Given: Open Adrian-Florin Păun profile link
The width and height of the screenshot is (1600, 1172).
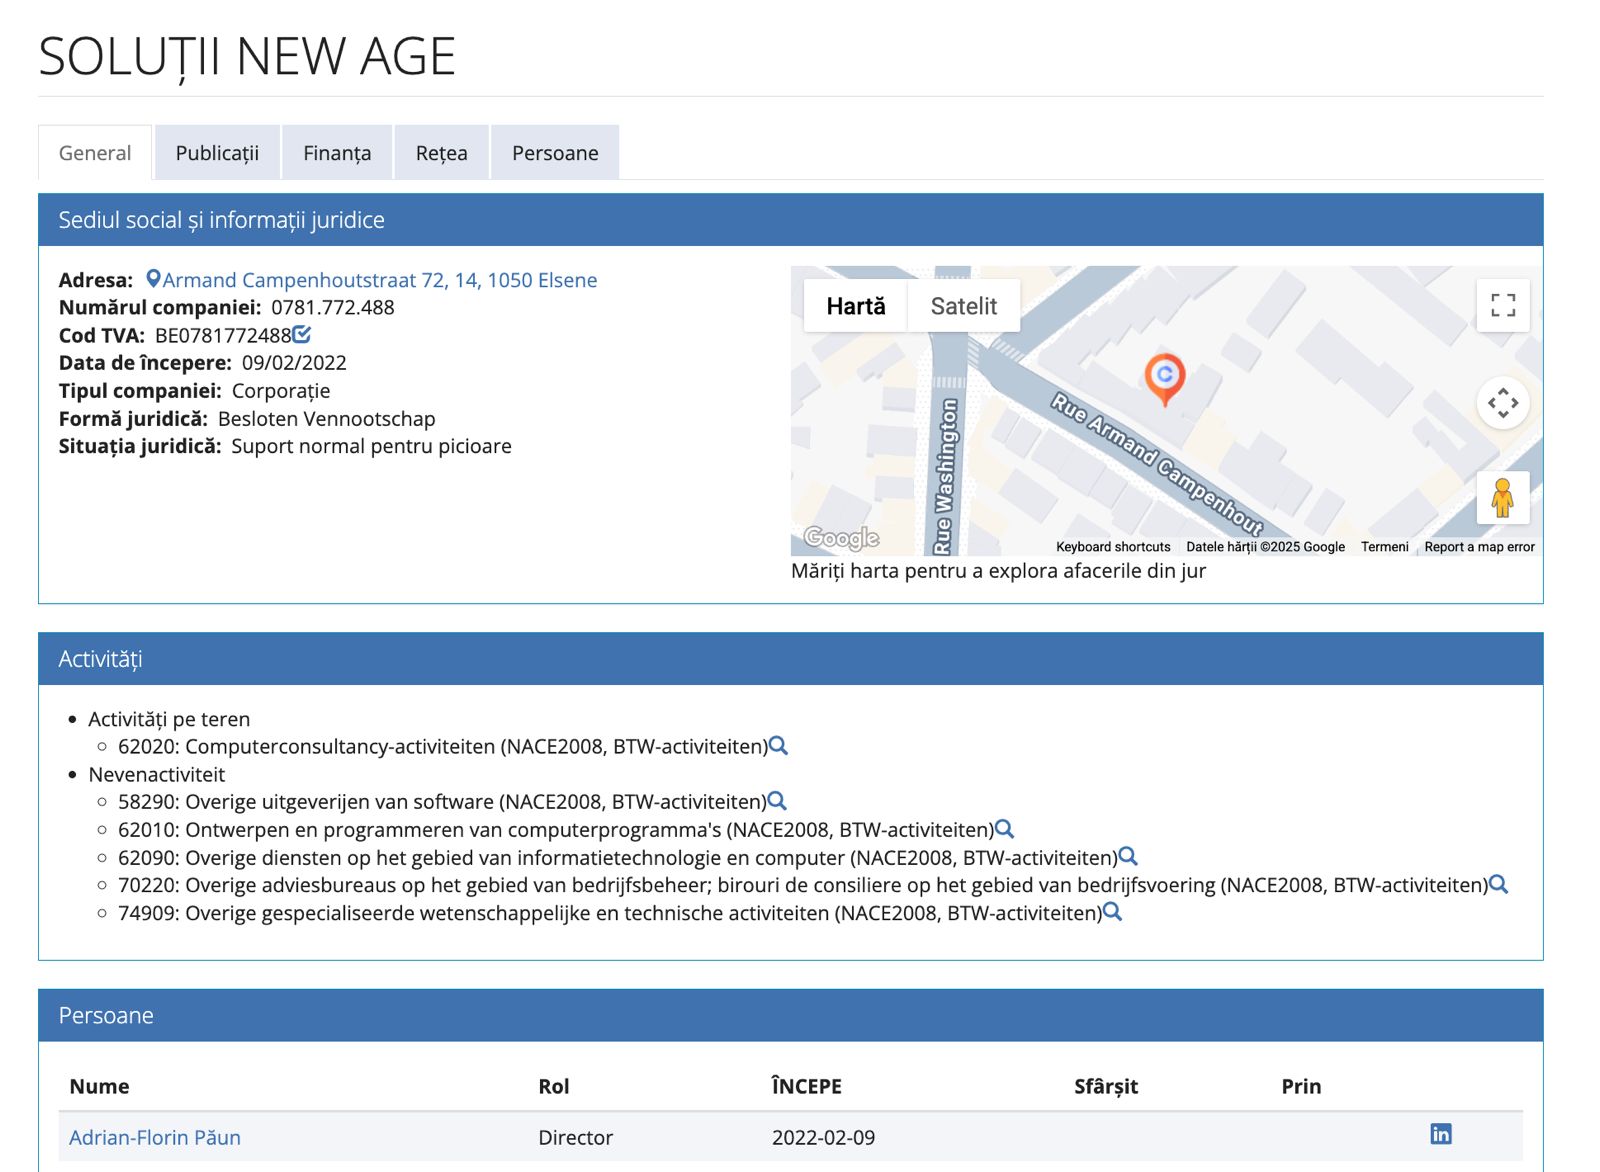Looking at the screenshot, I should 155,1137.
